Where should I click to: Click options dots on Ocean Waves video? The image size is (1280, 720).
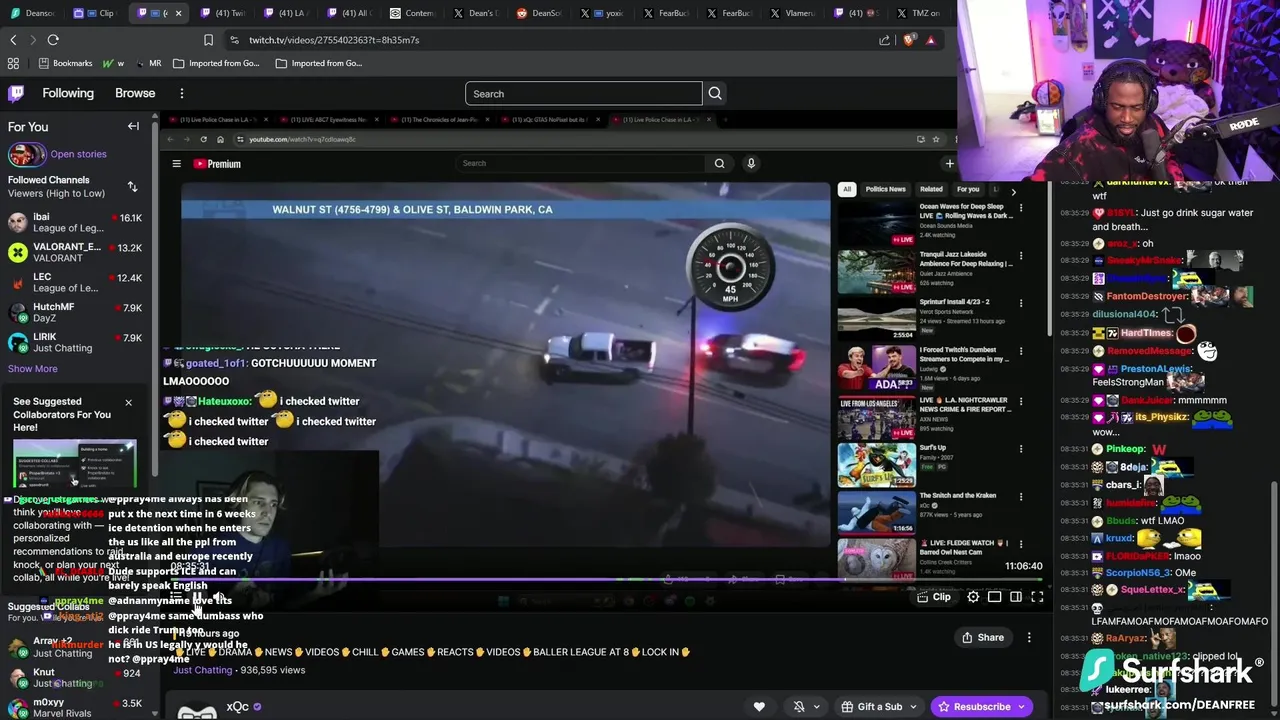click(x=1021, y=208)
